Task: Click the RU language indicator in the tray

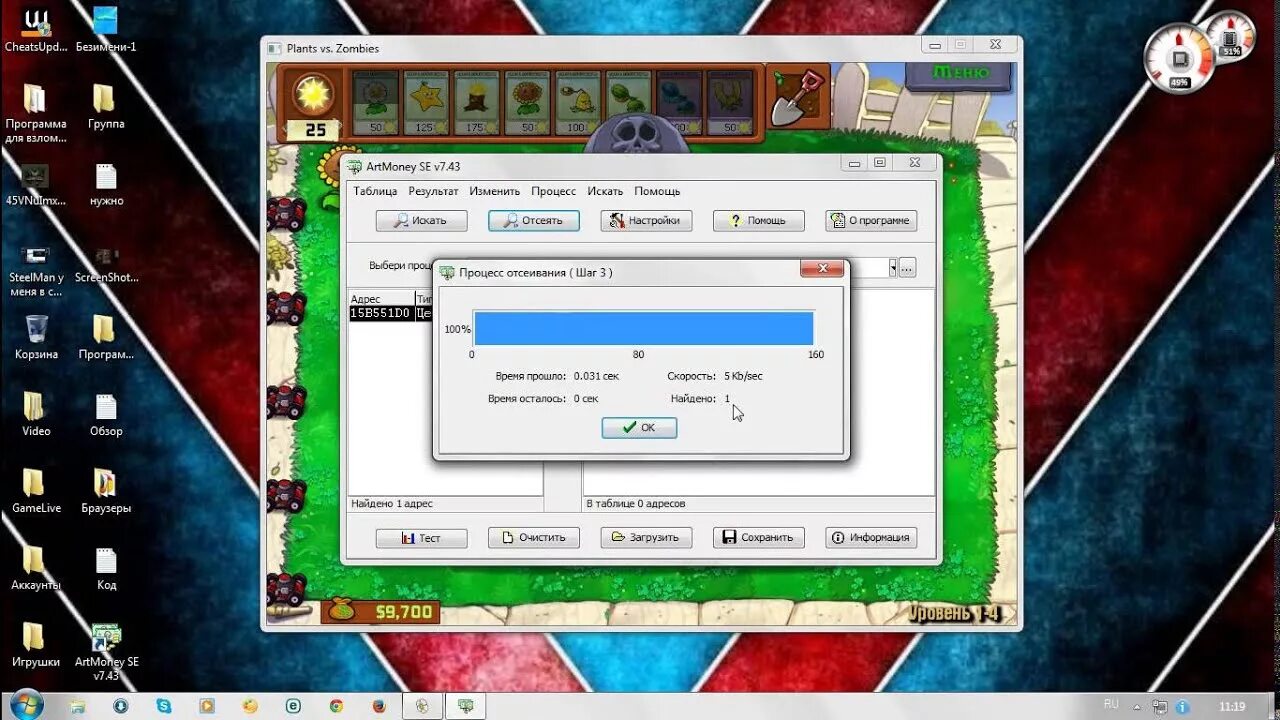Action: pyautogui.click(x=1110, y=706)
